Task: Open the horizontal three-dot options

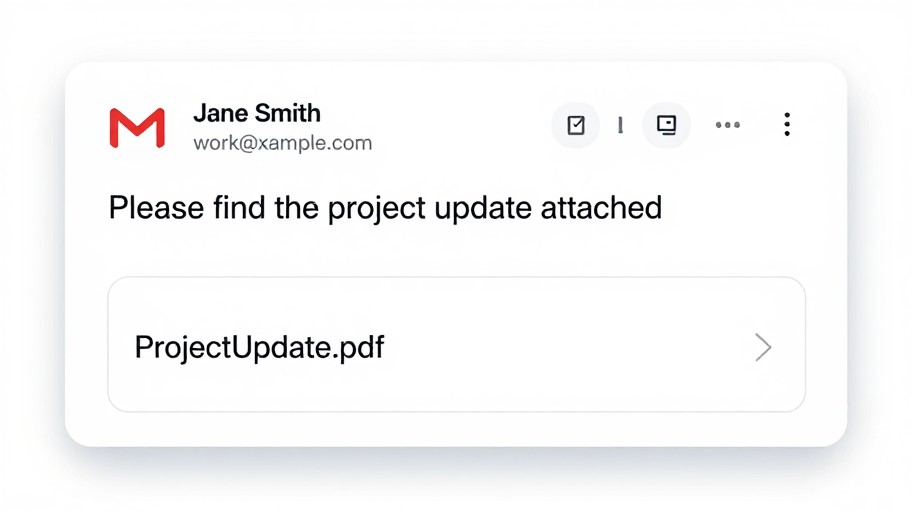Action: (x=728, y=125)
